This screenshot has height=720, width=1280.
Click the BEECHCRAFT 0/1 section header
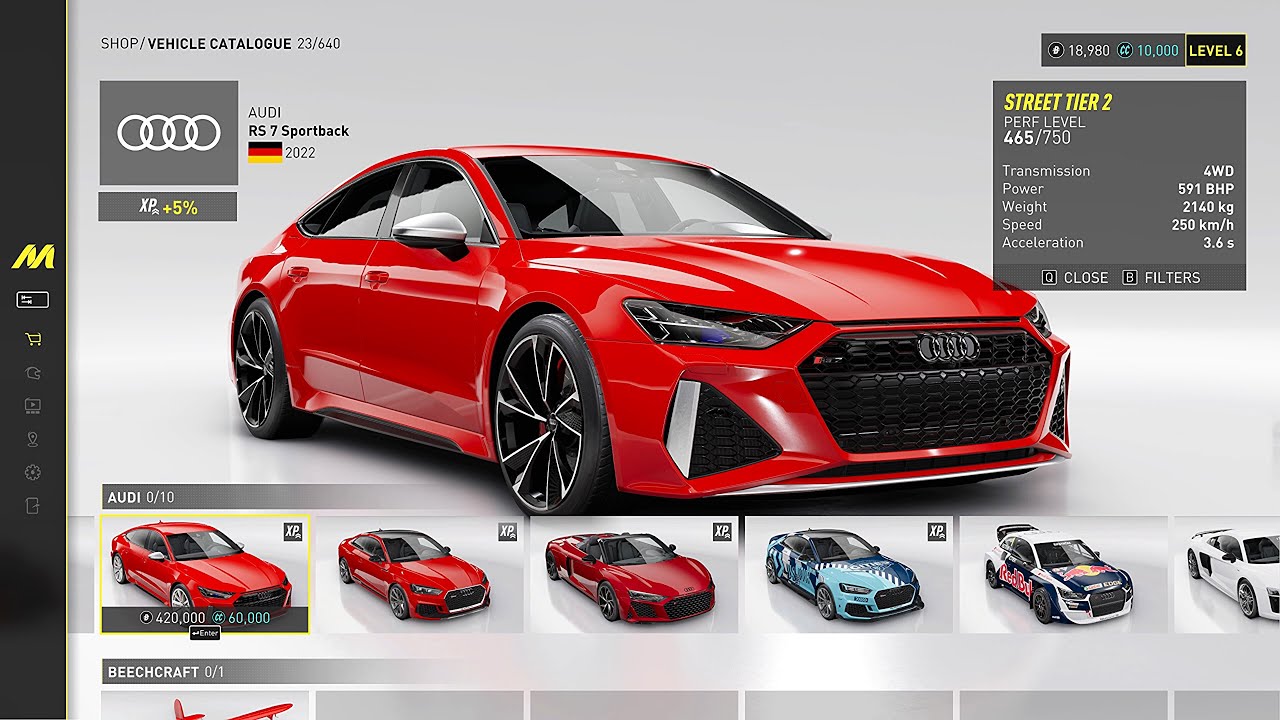pos(166,672)
